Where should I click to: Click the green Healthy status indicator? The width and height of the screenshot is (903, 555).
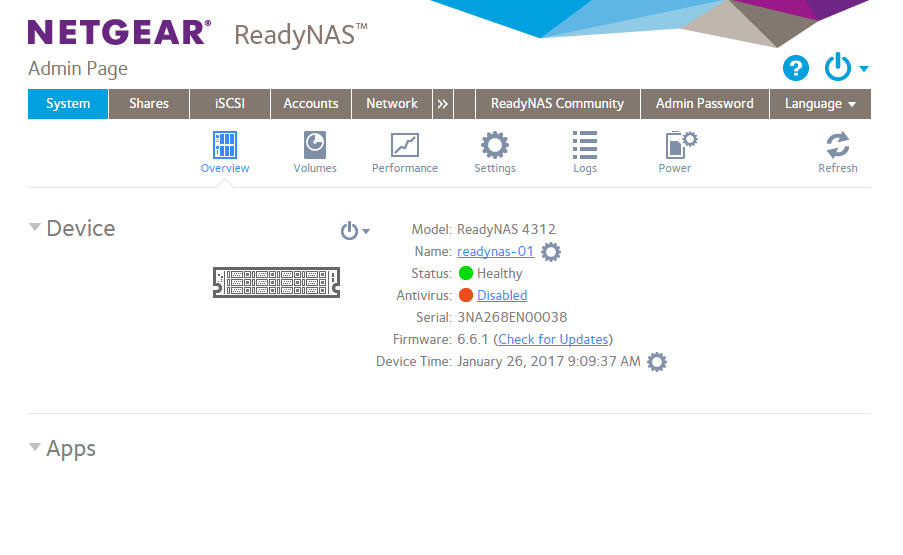(x=465, y=273)
